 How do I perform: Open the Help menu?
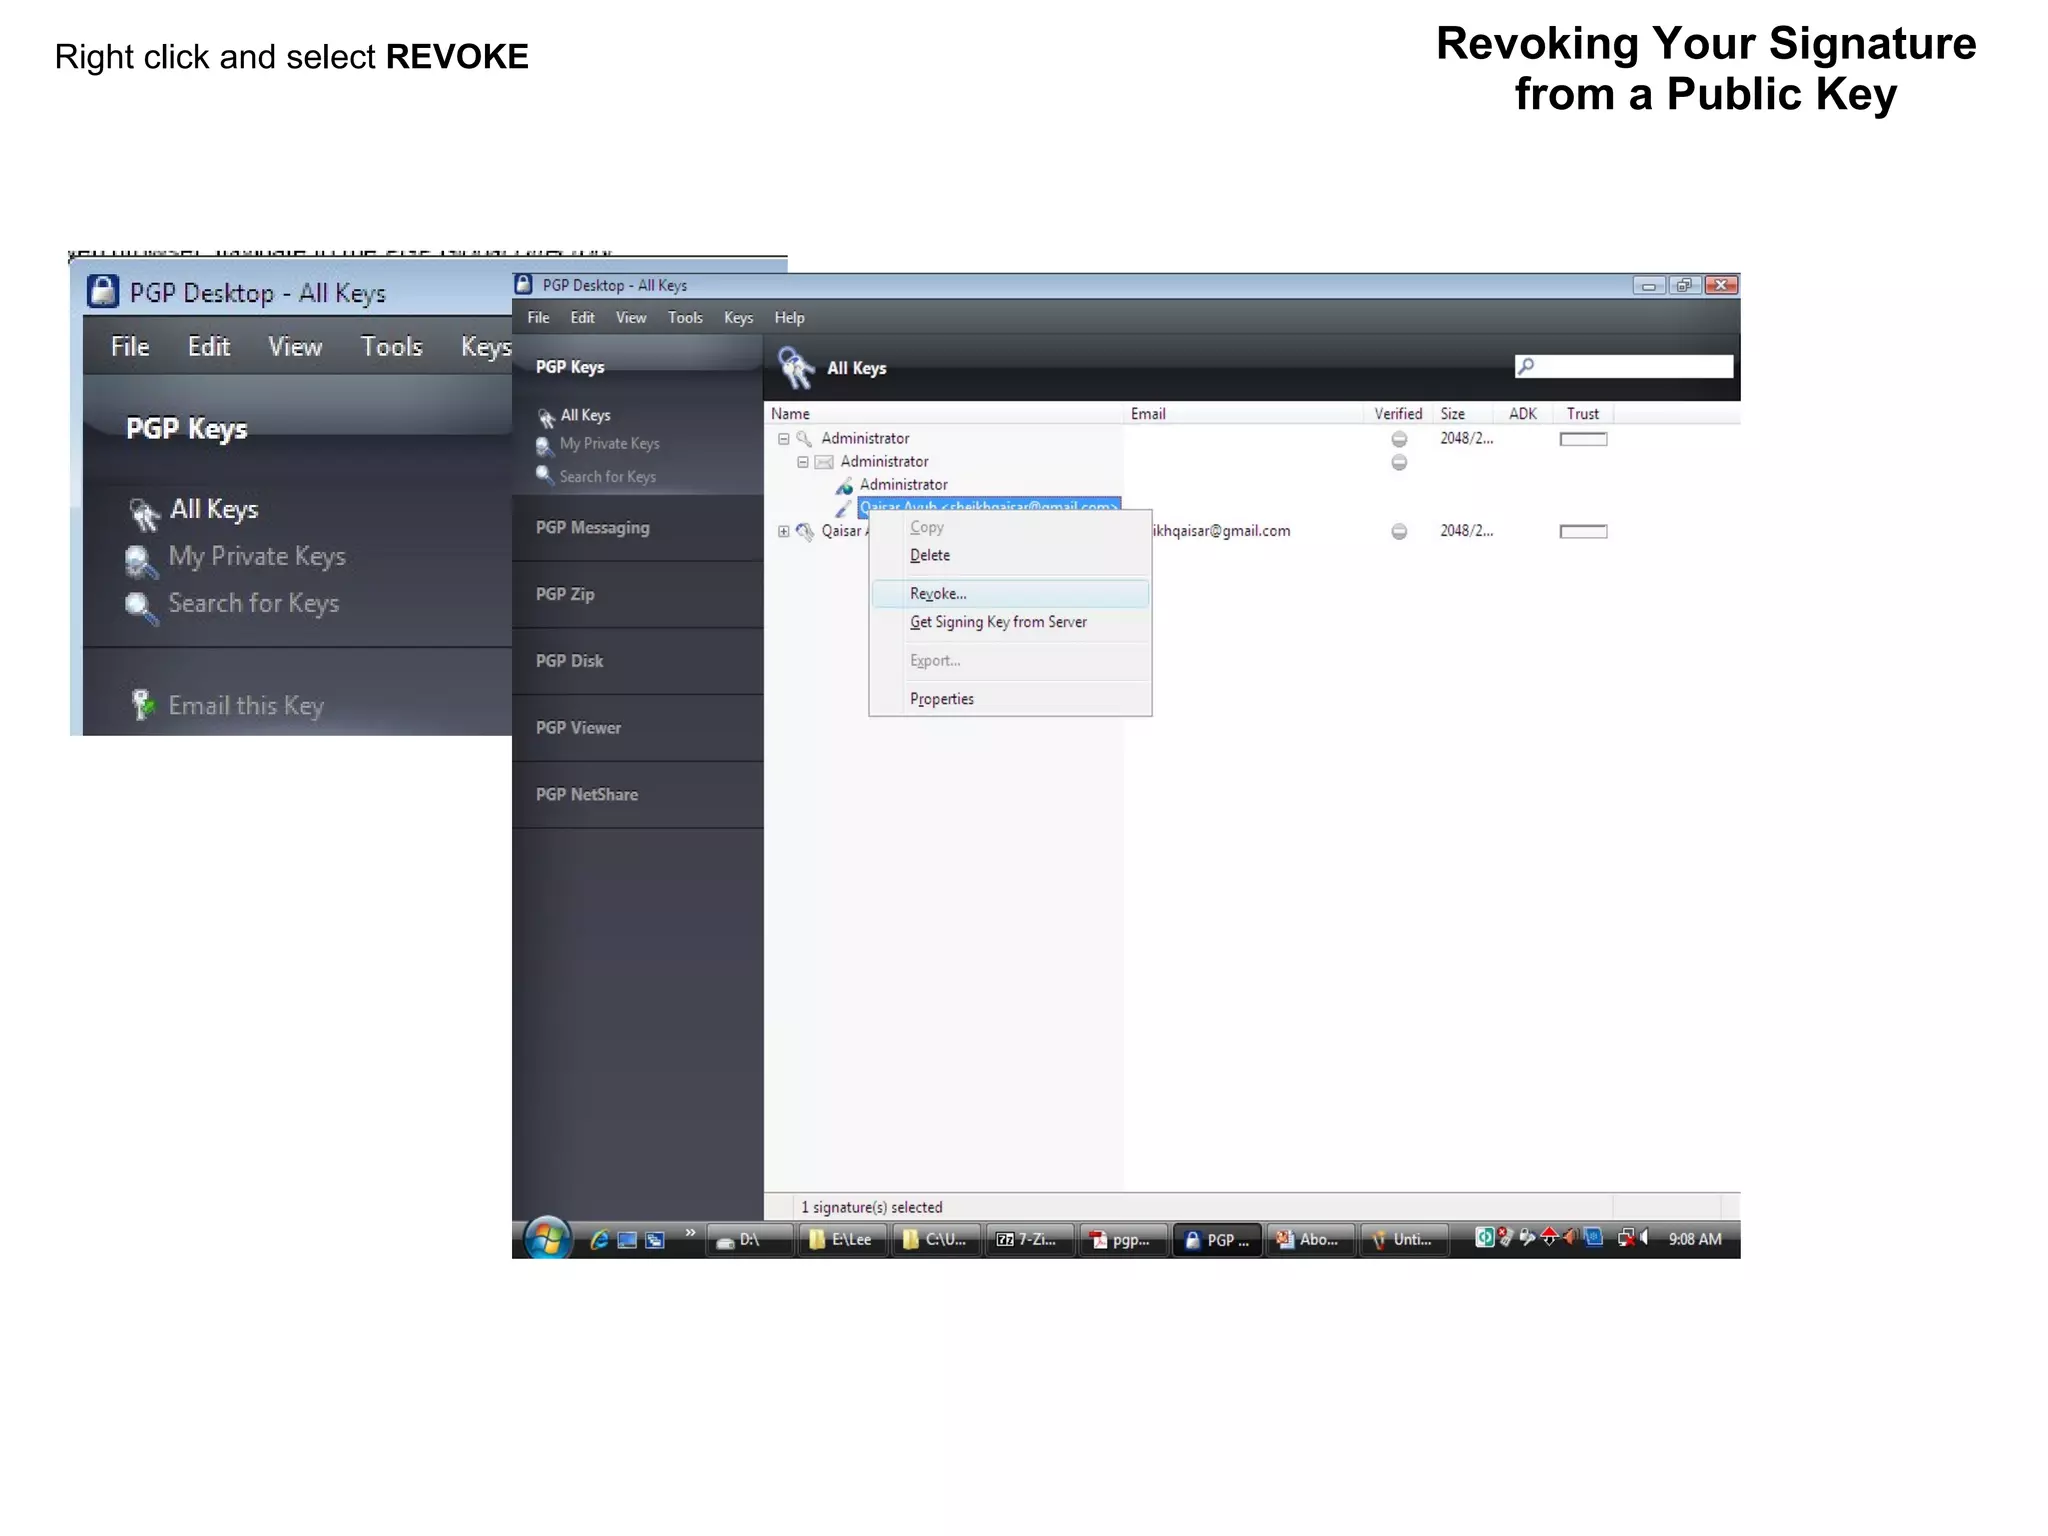coord(789,318)
